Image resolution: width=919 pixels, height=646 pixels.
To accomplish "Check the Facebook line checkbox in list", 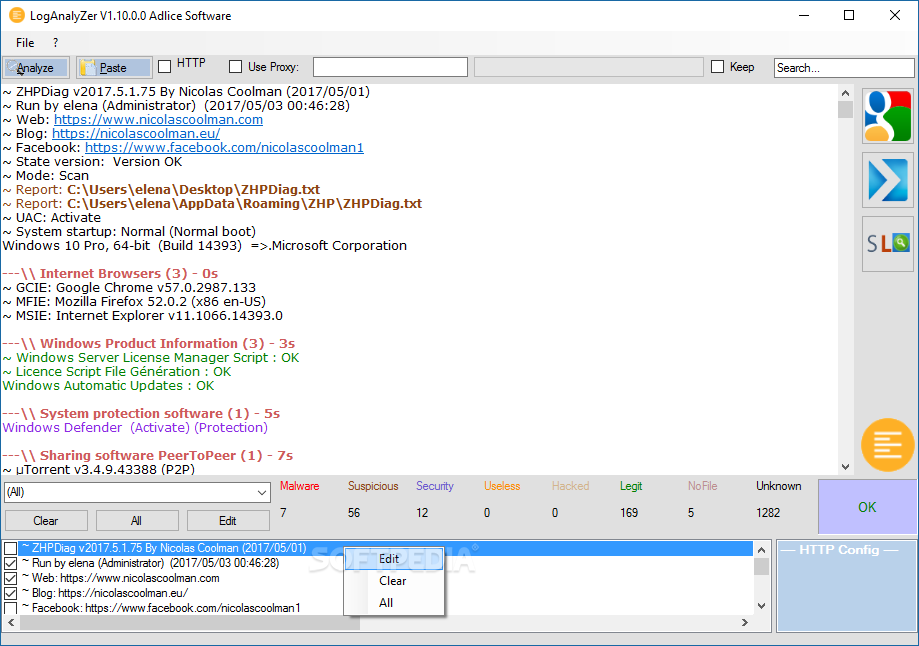I will 11,608.
